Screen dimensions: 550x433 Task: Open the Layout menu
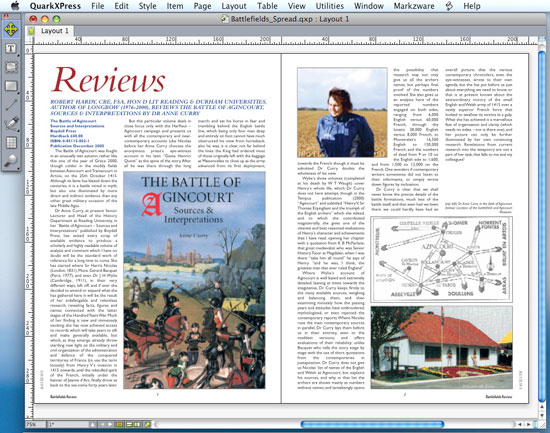coord(234,6)
